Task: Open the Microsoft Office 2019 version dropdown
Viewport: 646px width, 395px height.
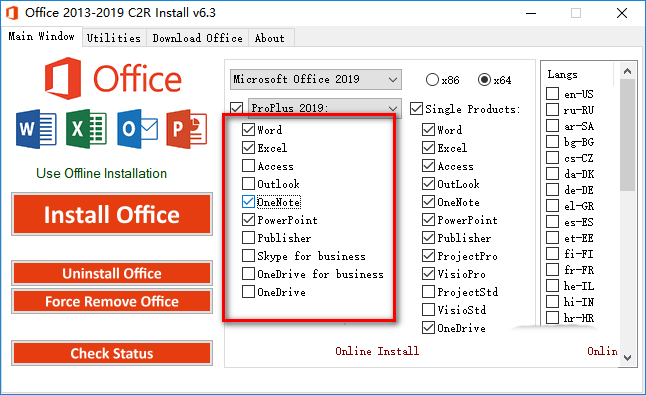Action: click(x=316, y=79)
